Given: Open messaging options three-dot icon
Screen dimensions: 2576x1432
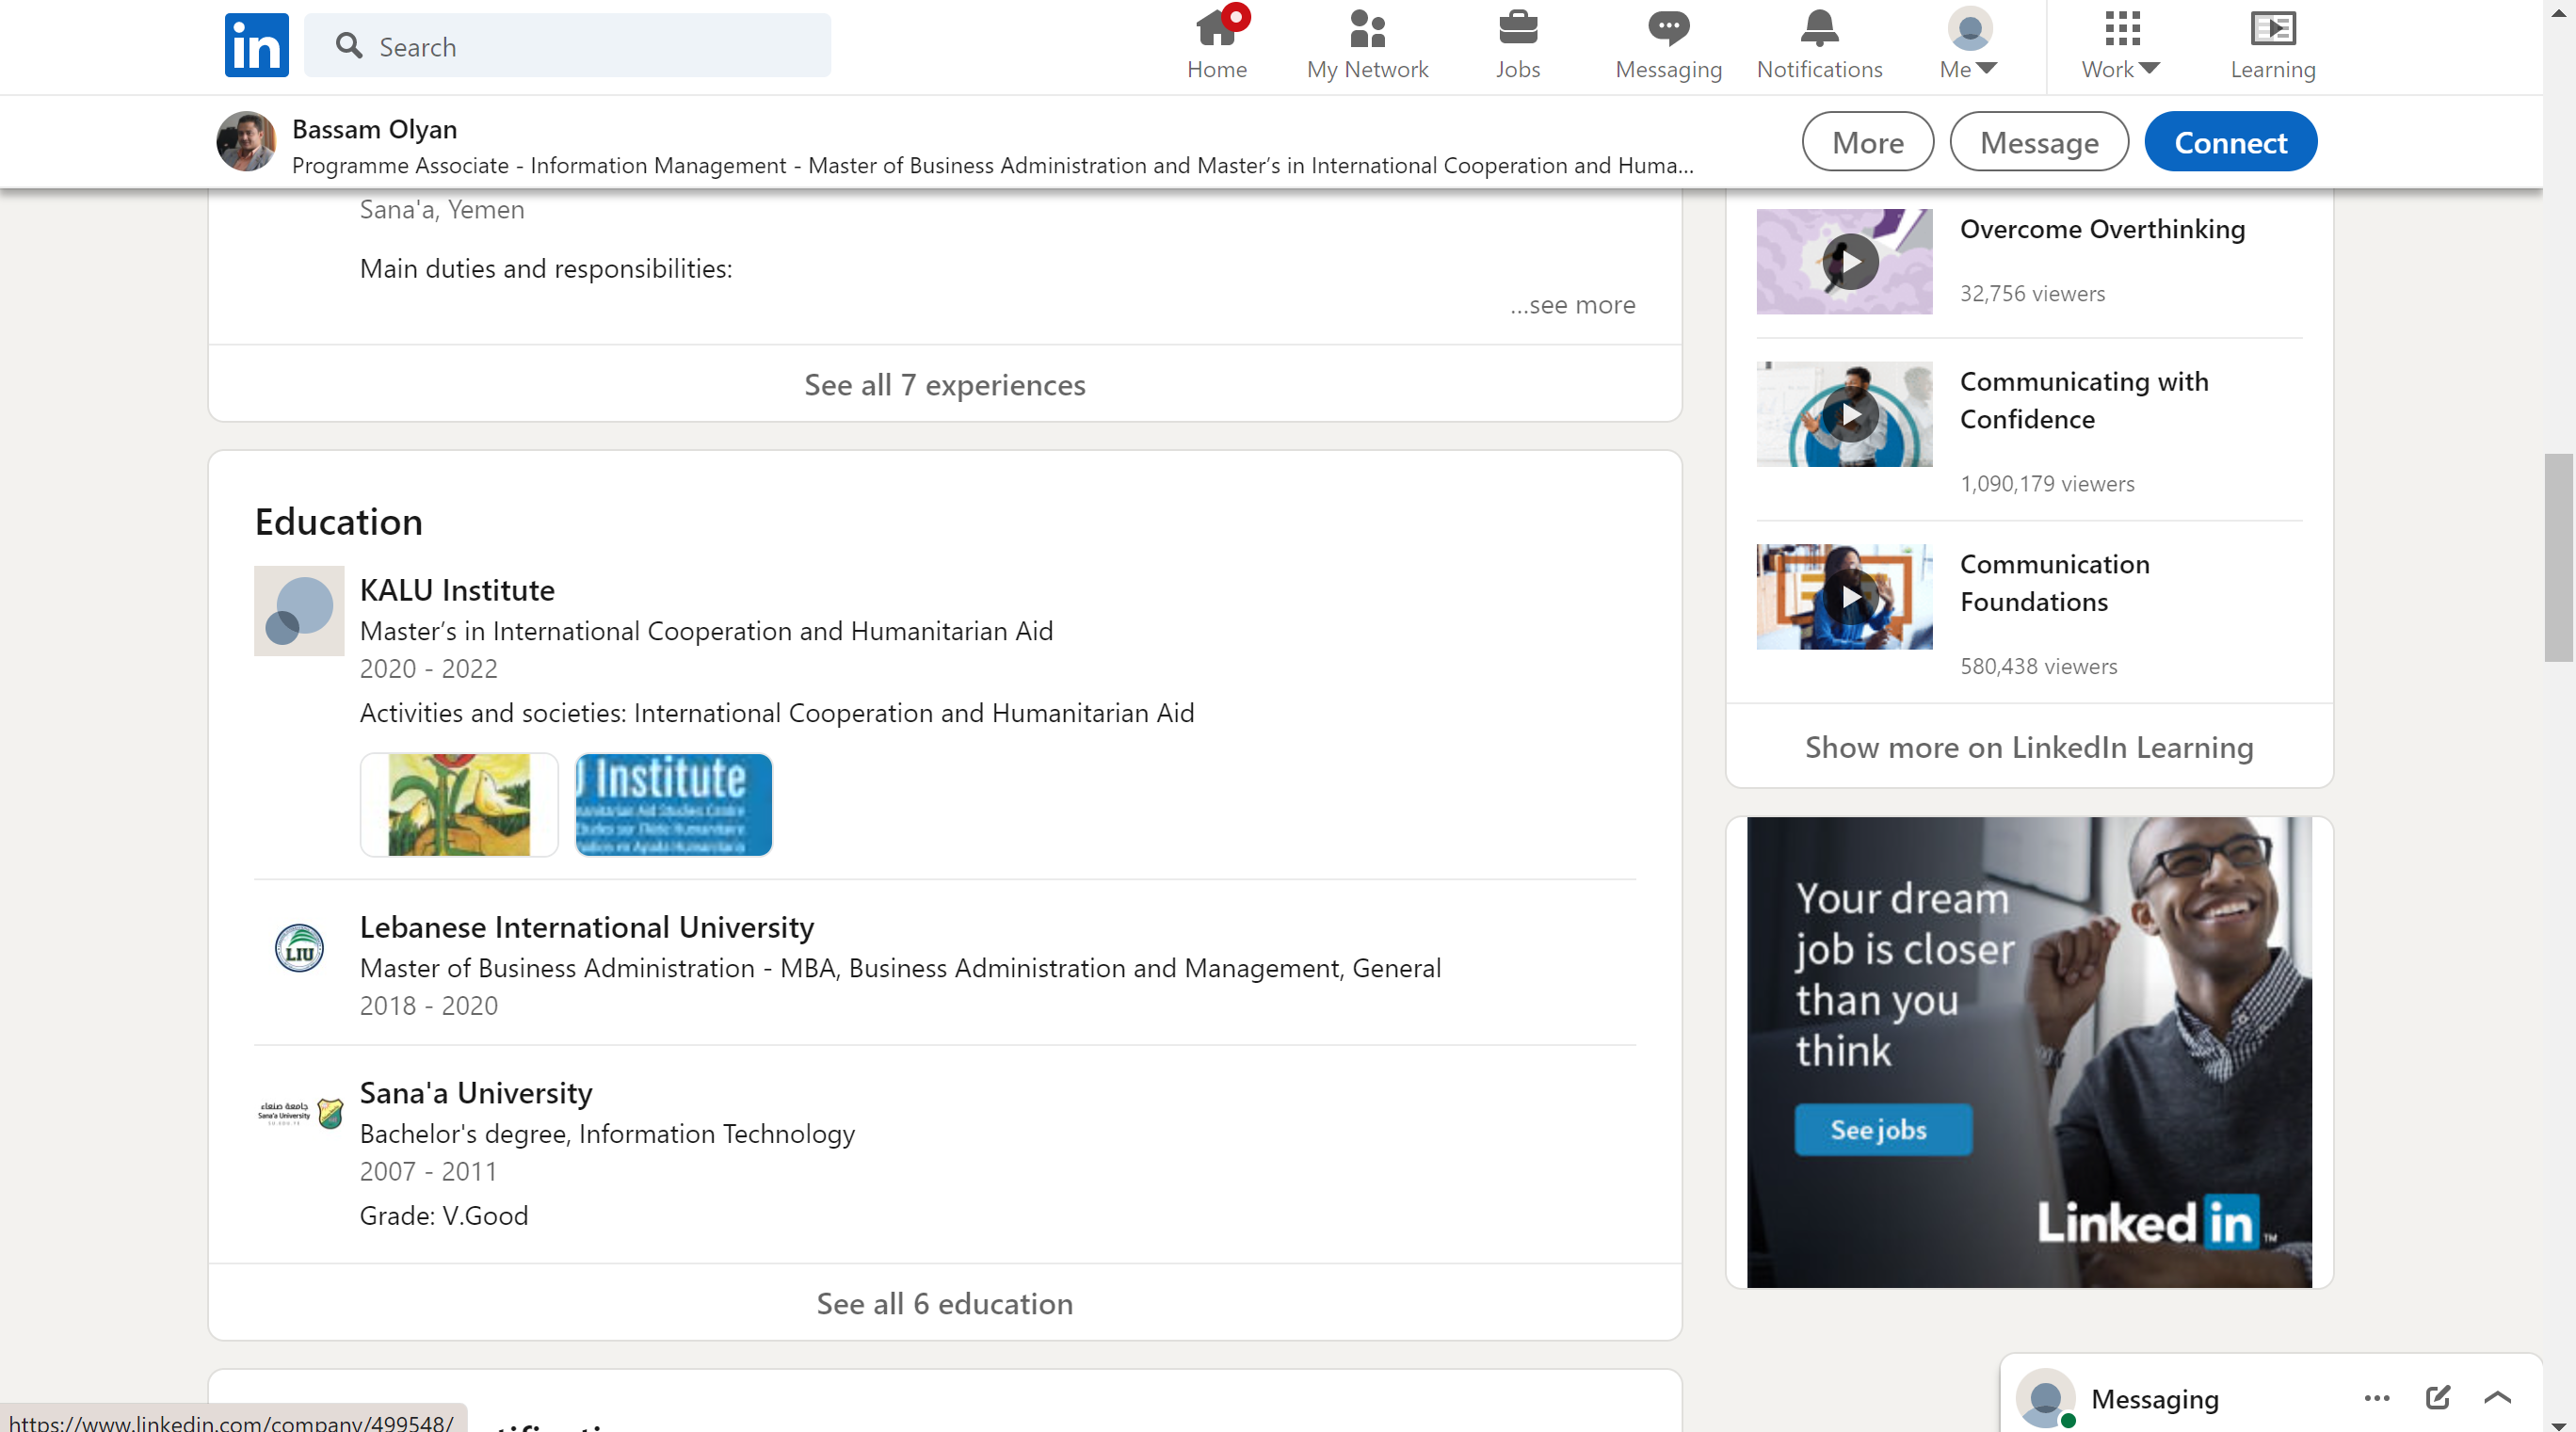Looking at the screenshot, I should click(x=2376, y=1397).
